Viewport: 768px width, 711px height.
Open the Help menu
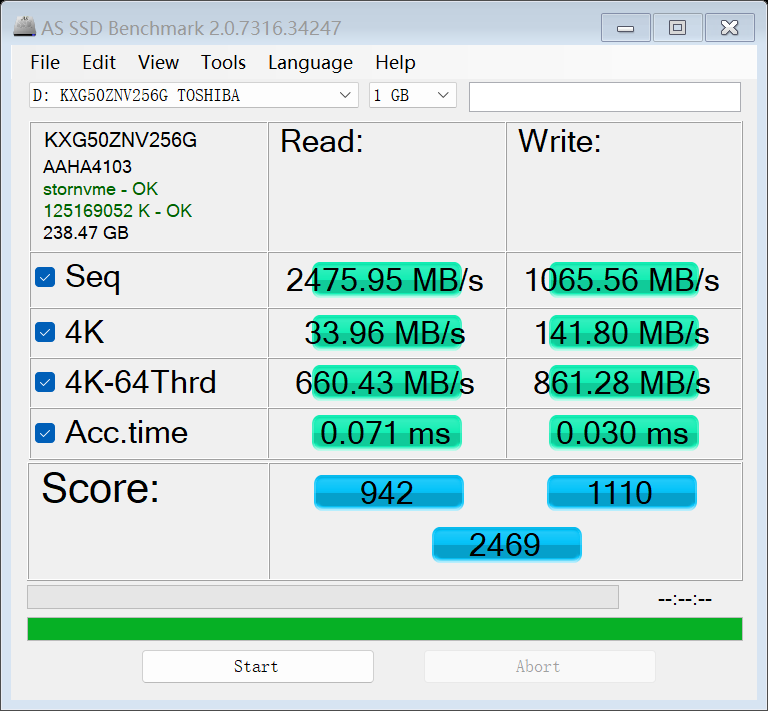[x=395, y=63]
